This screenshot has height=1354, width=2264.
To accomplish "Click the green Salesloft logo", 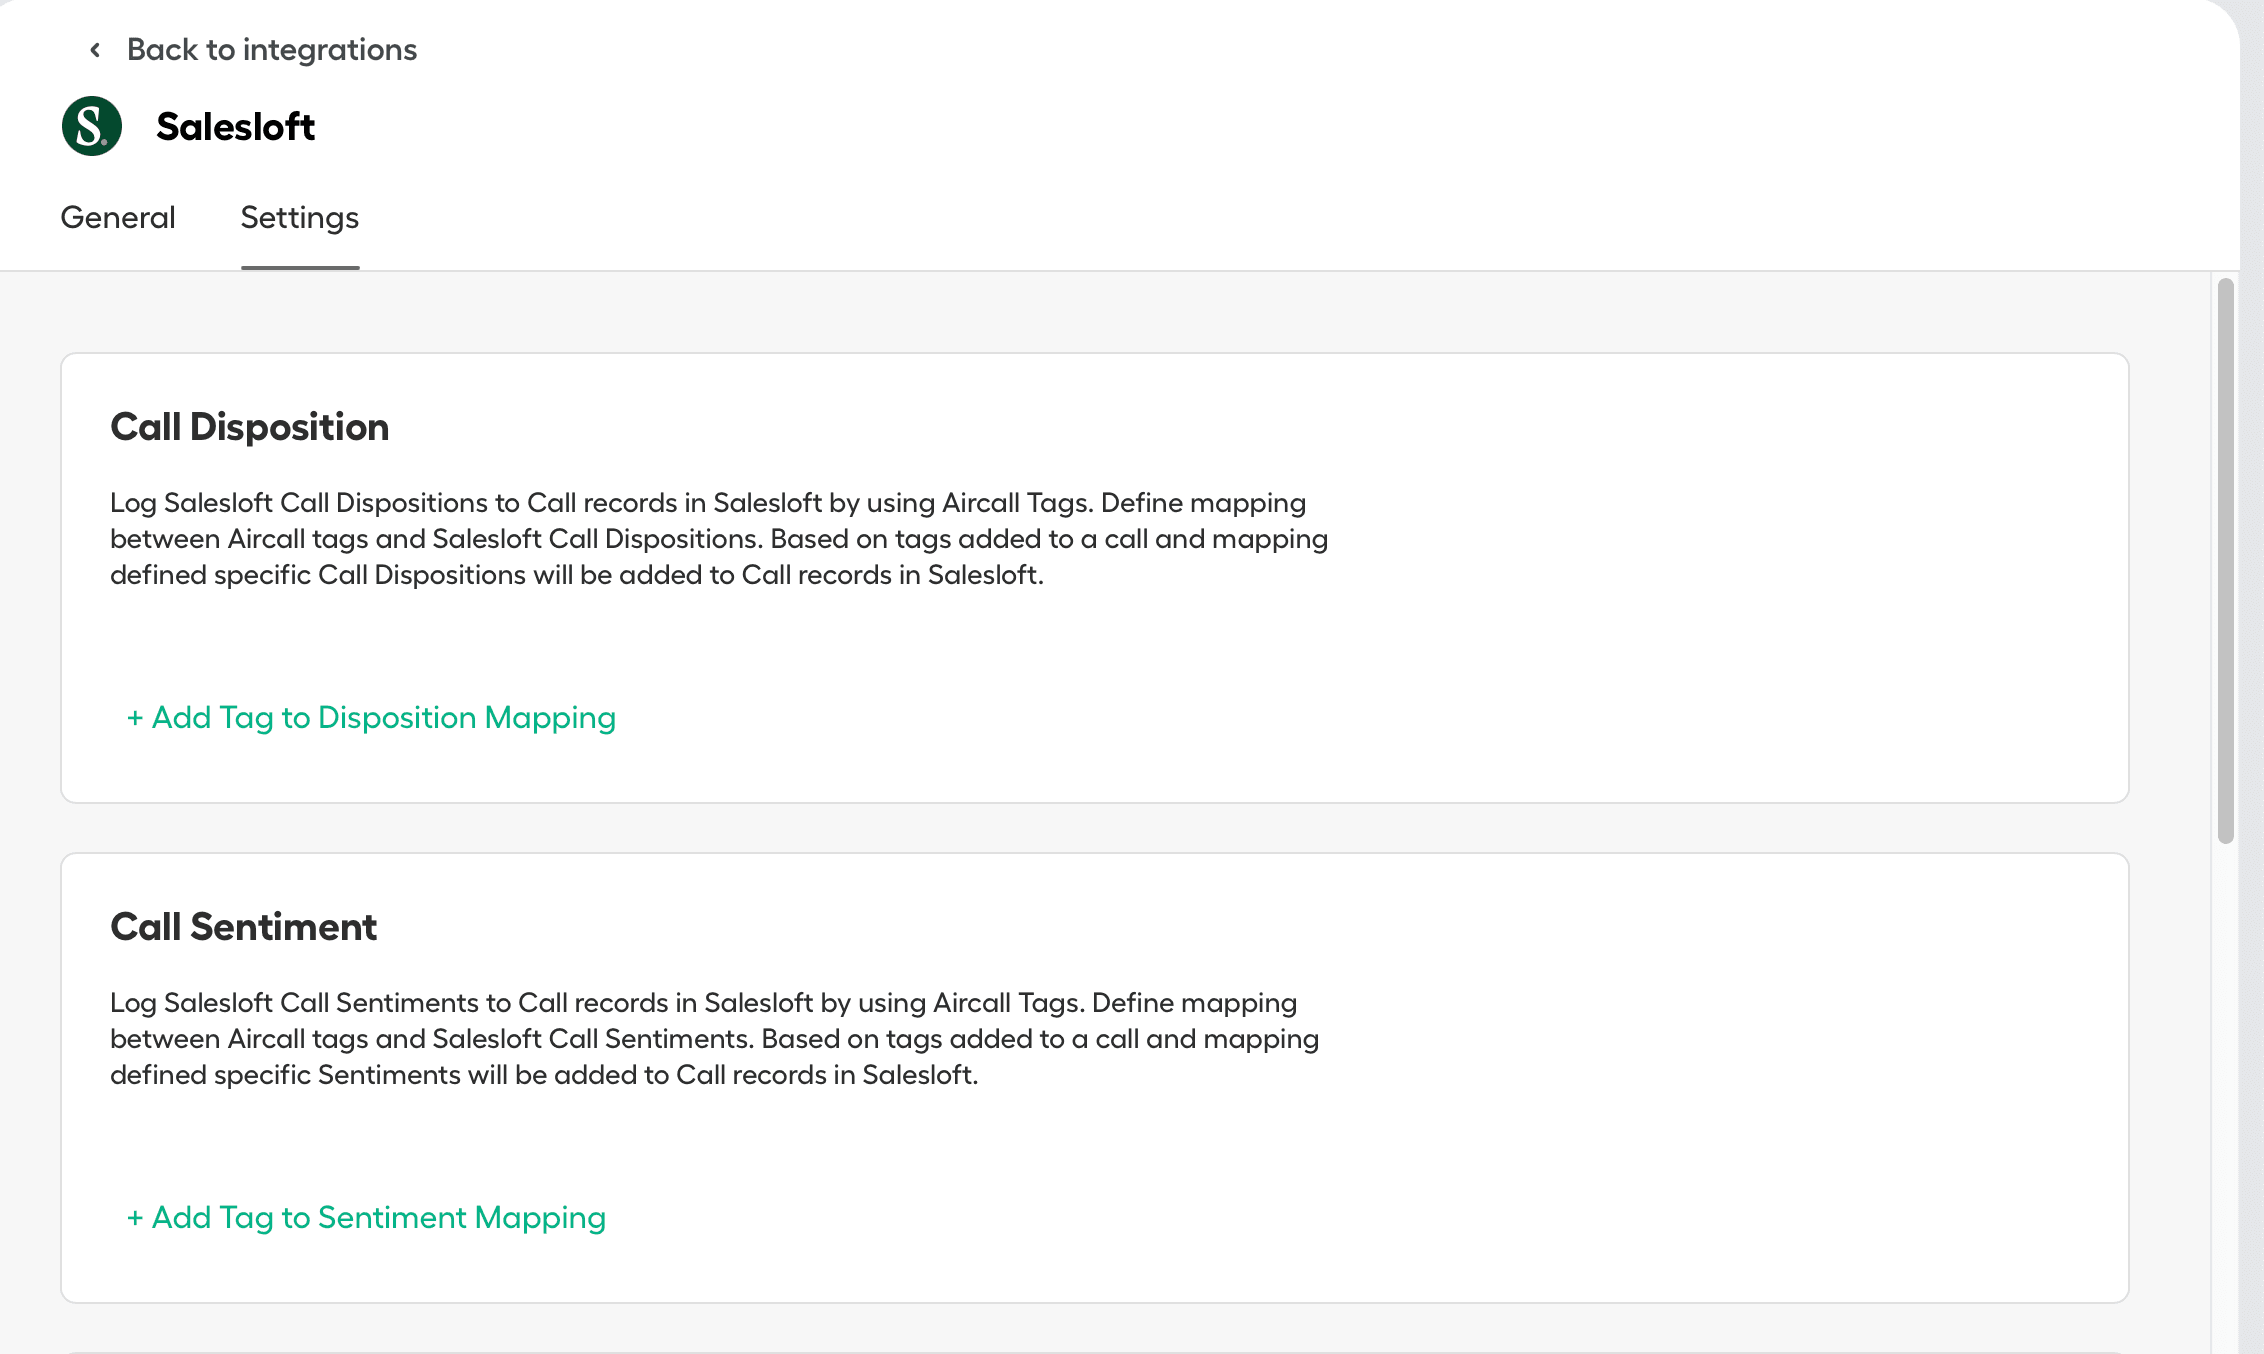I will [92, 126].
